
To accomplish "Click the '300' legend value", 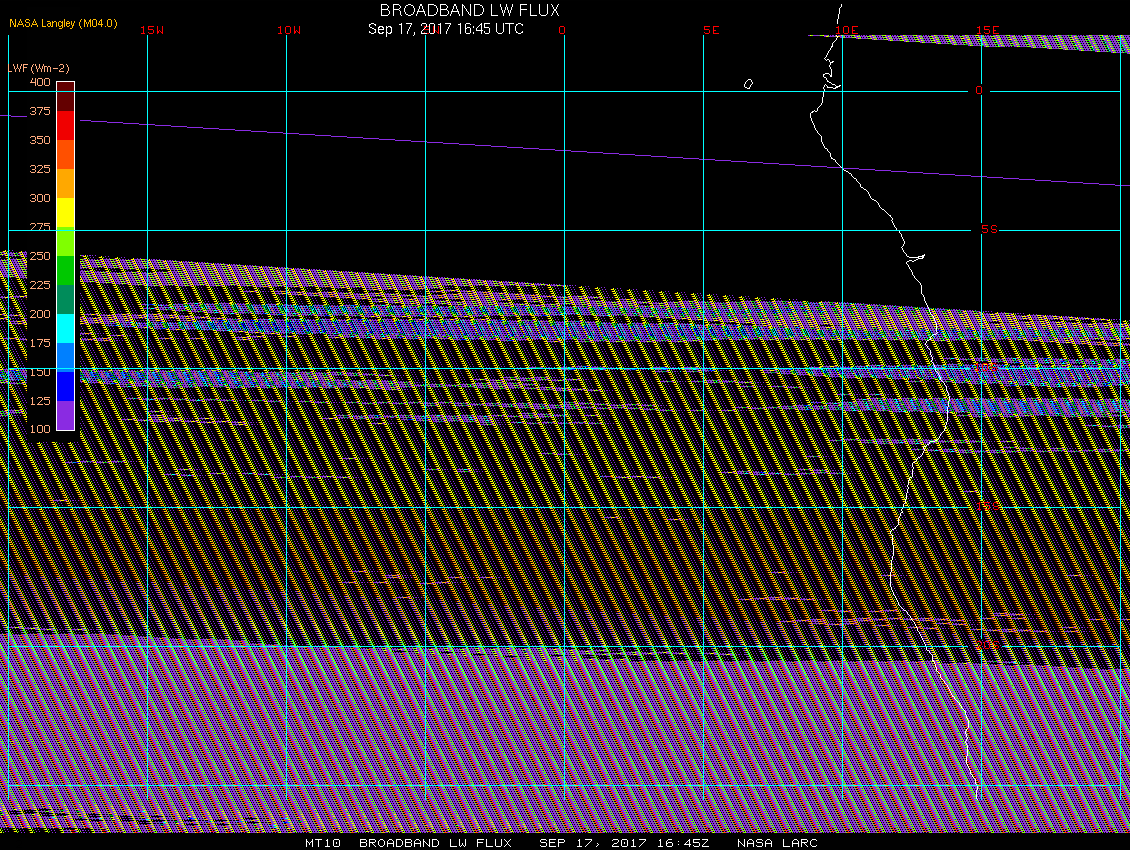I will (x=40, y=198).
